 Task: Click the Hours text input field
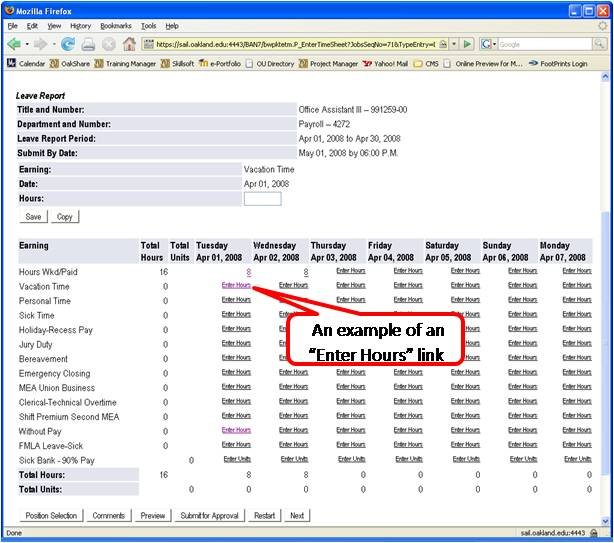(x=262, y=199)
